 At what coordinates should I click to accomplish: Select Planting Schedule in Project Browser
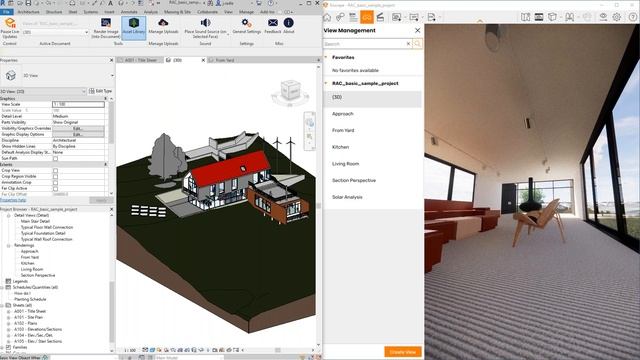coord(30,300)
